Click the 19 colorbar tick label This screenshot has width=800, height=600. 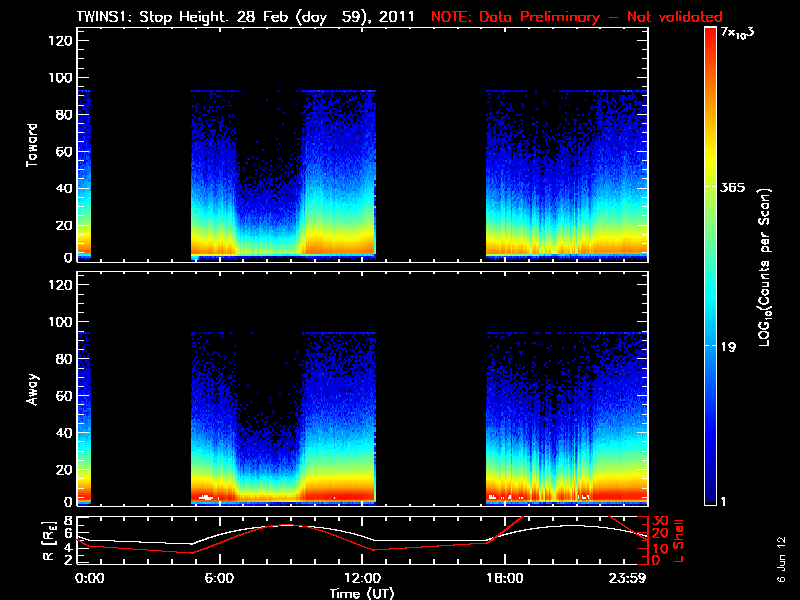pyautogui.click(x=730, y=347)
